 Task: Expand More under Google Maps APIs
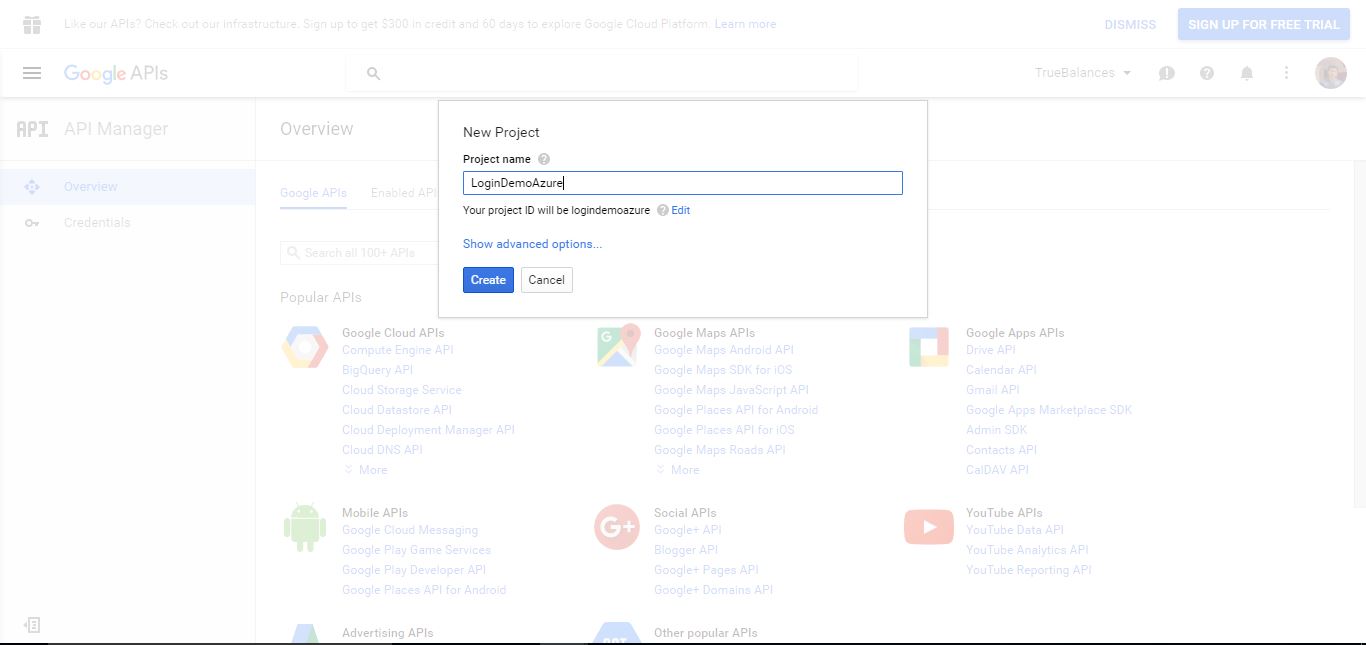(677, 470)
